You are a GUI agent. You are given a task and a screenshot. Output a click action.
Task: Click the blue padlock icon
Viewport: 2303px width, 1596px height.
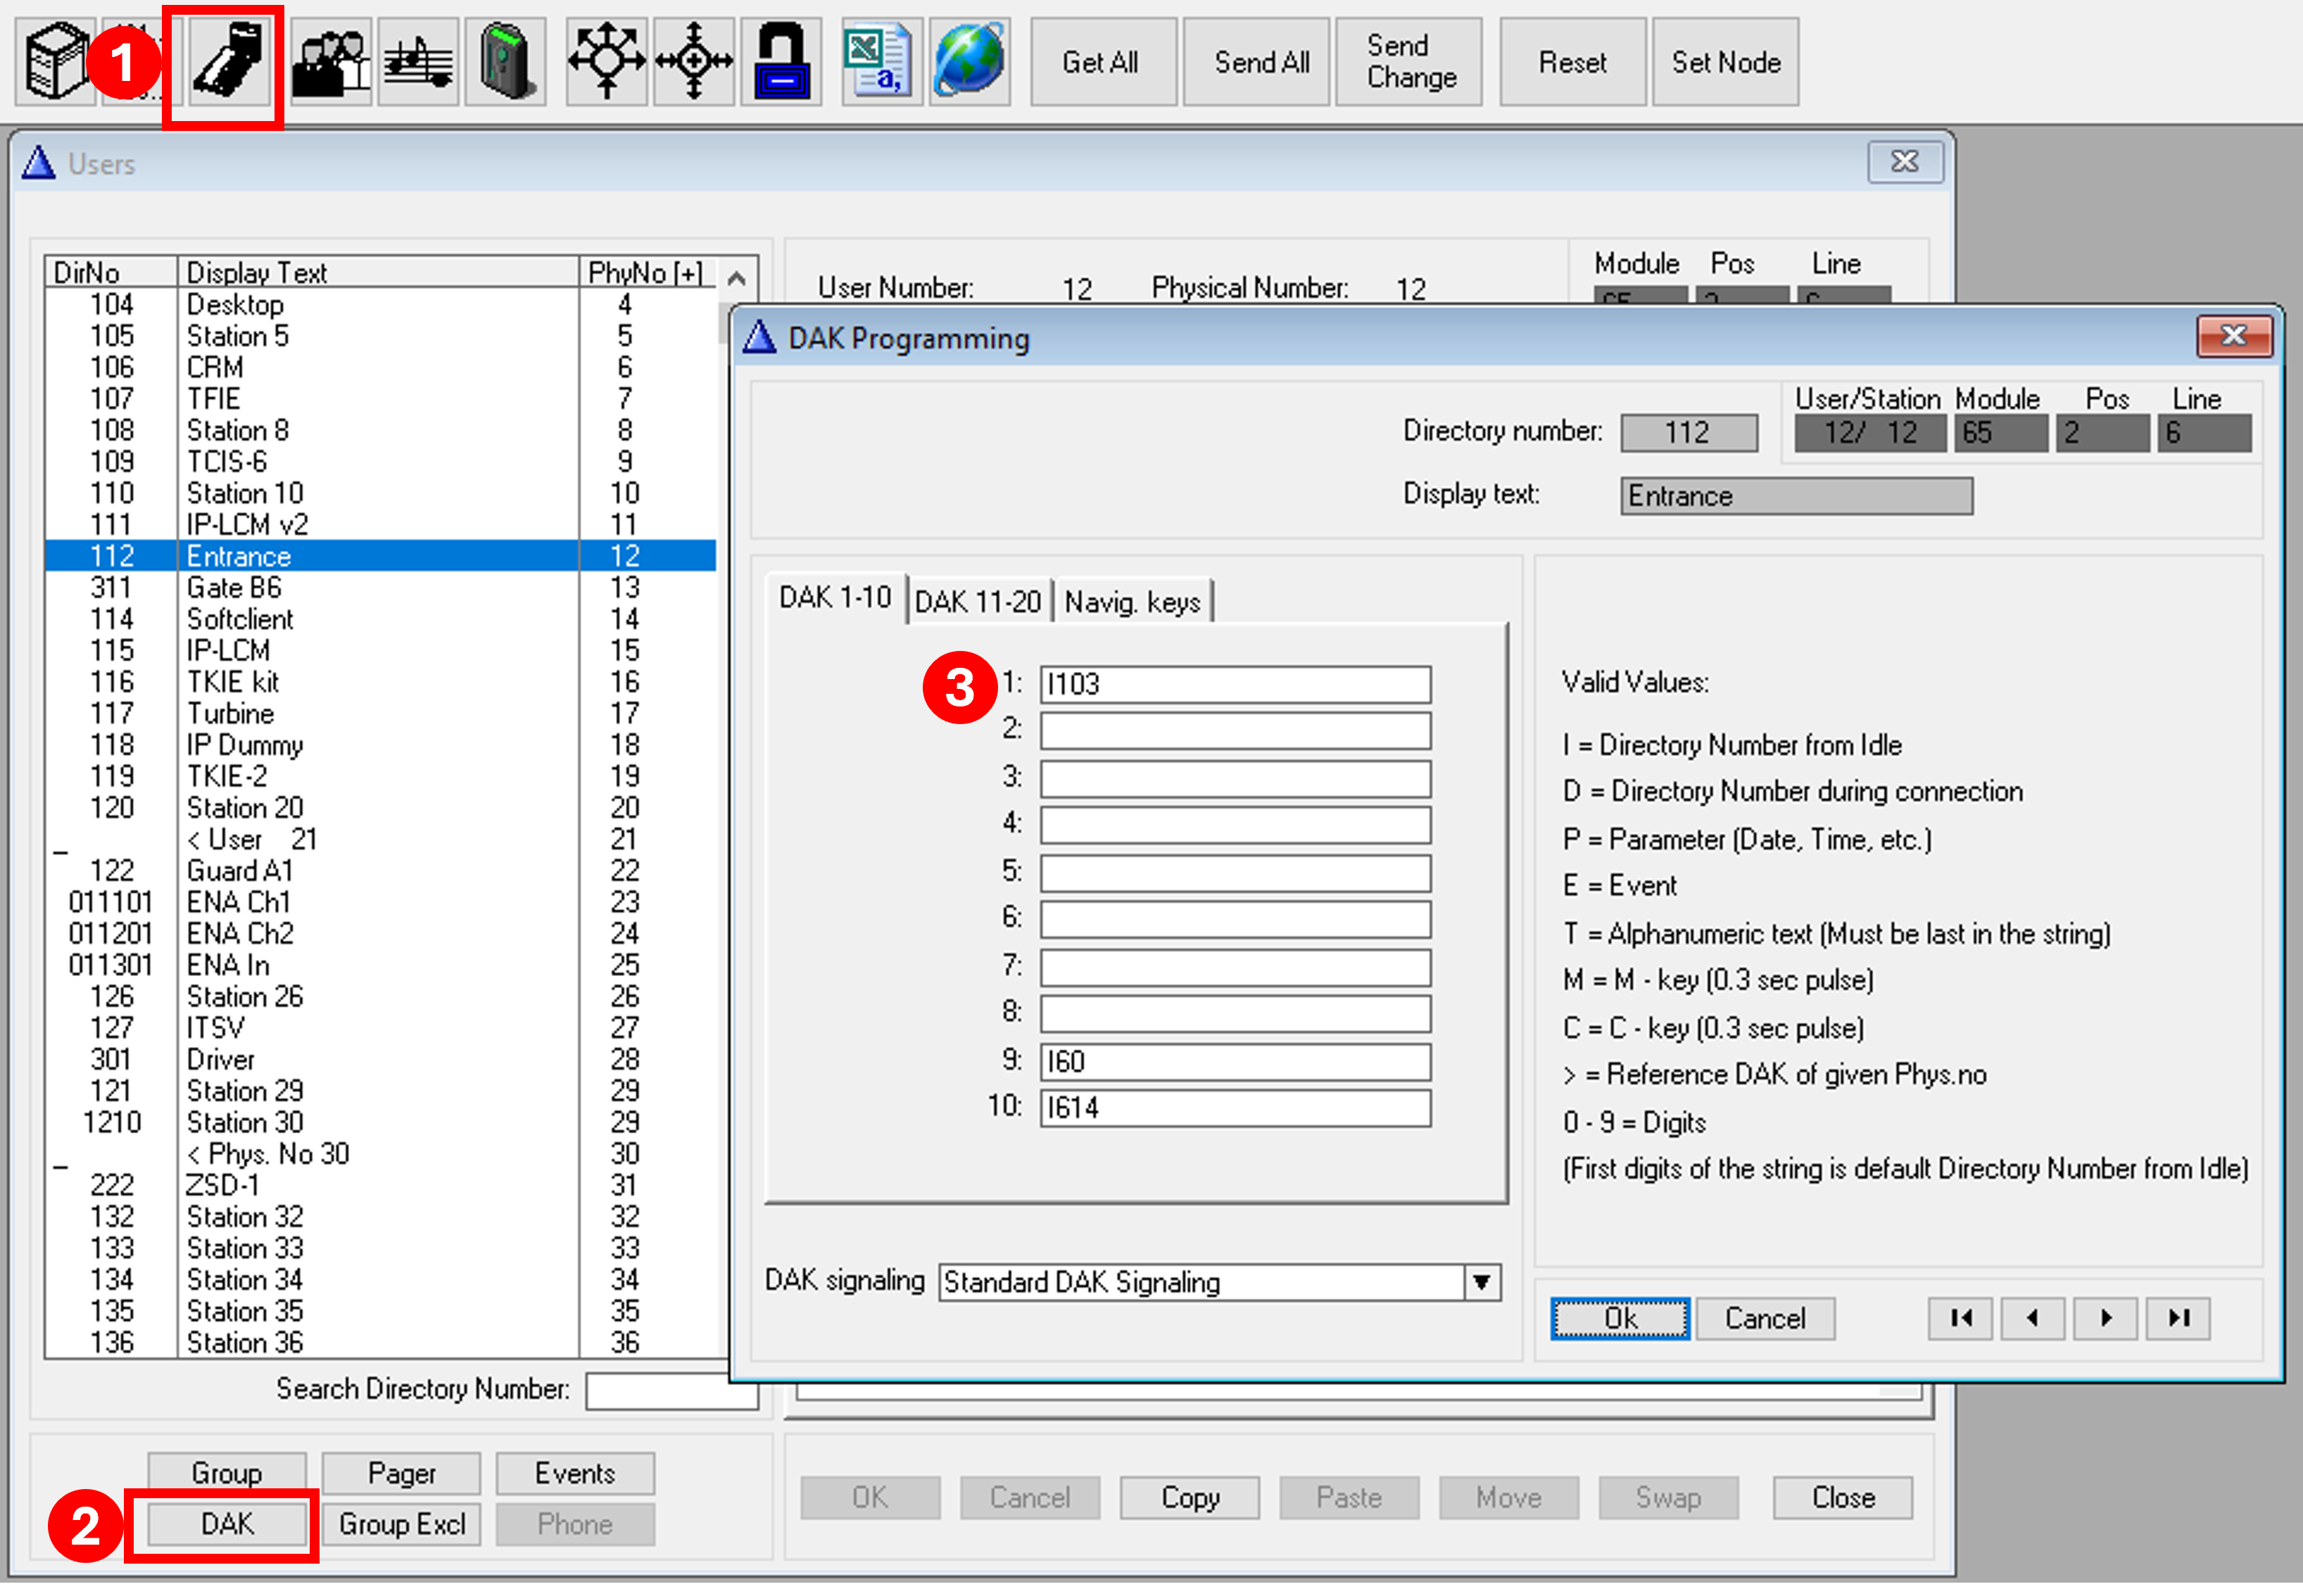781,62
